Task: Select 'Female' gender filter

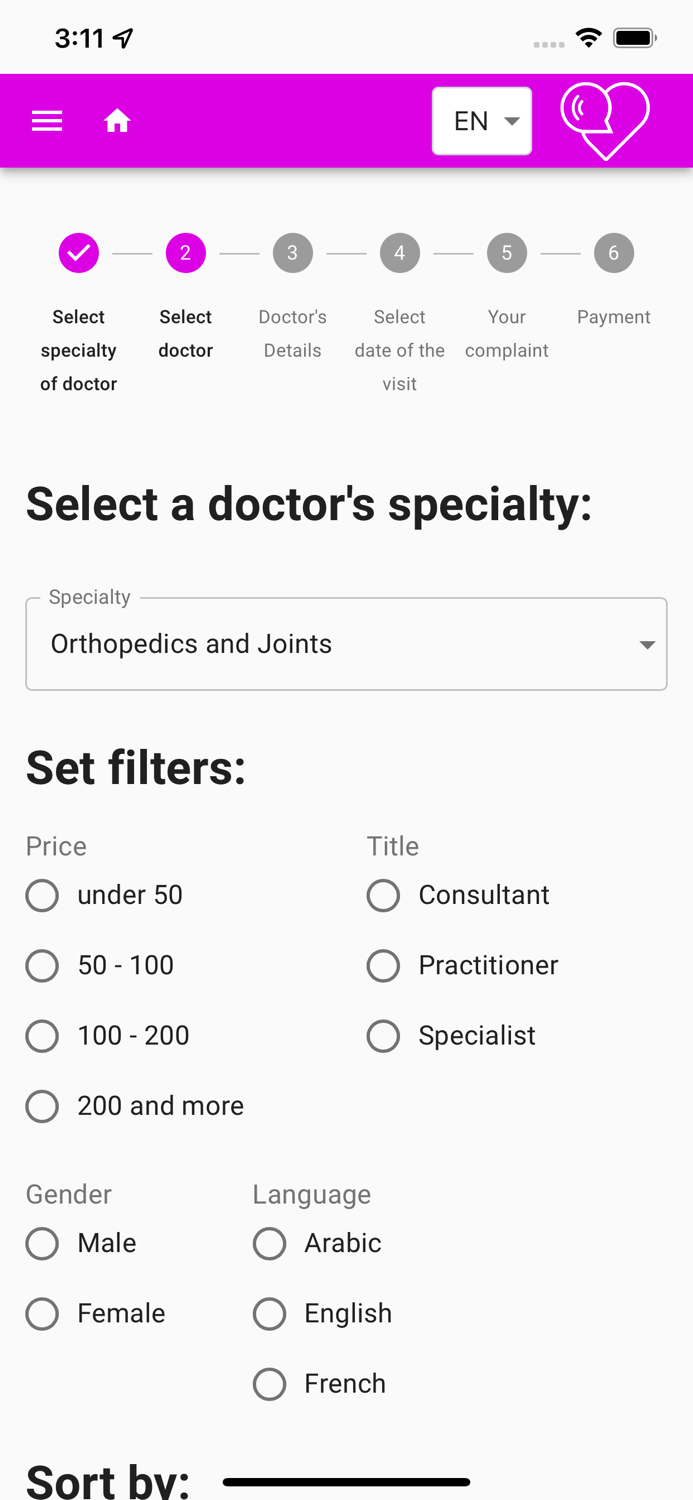Action: point(42,1313)
